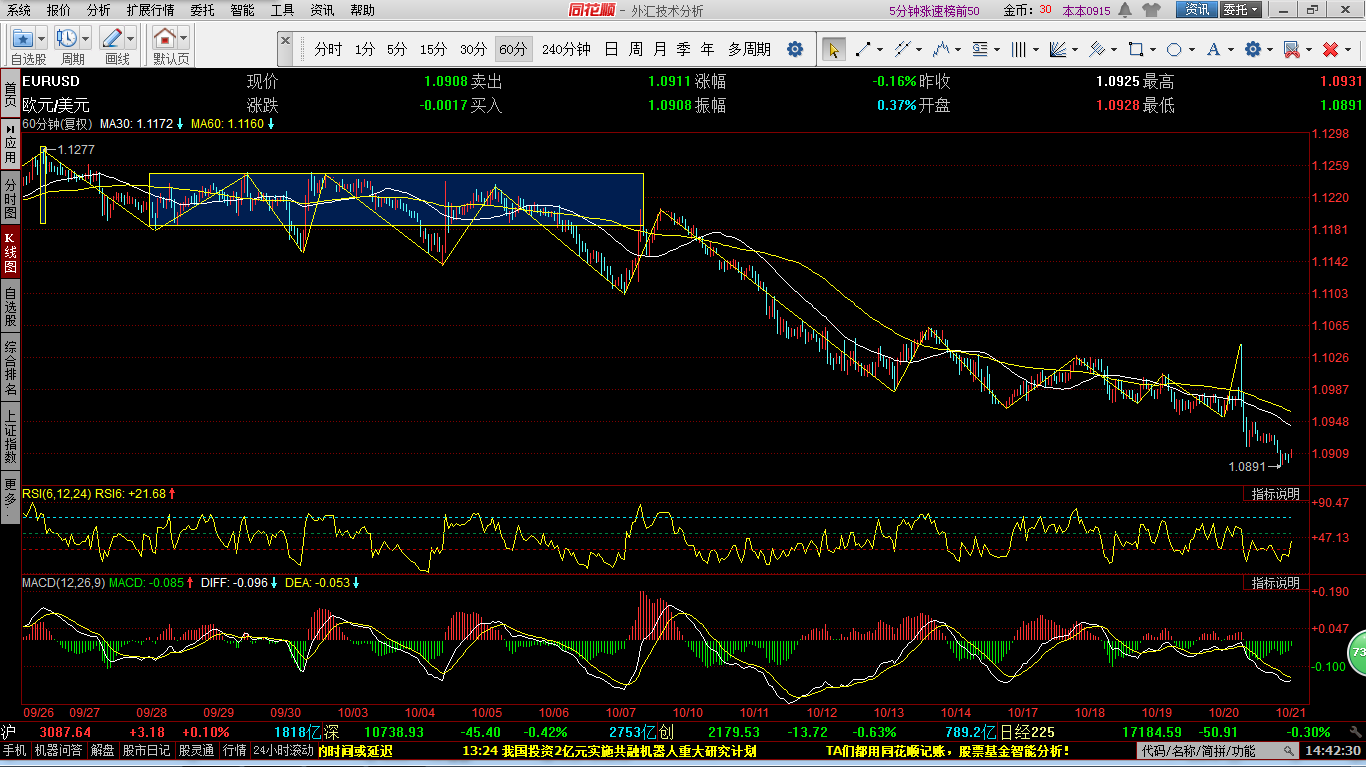Go to the 默认页 home icon
This screenshot has width=1366, height=767.
[165, 39]
